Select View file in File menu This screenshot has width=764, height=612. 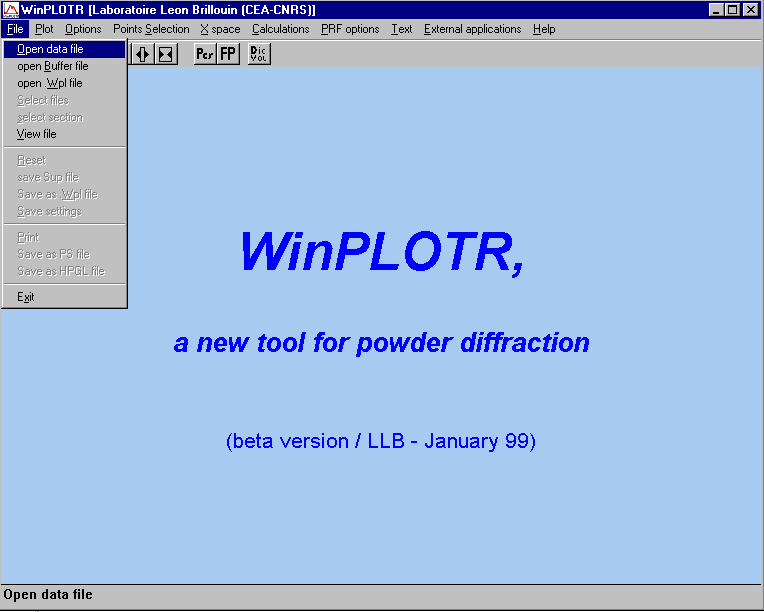coord(37,134)
